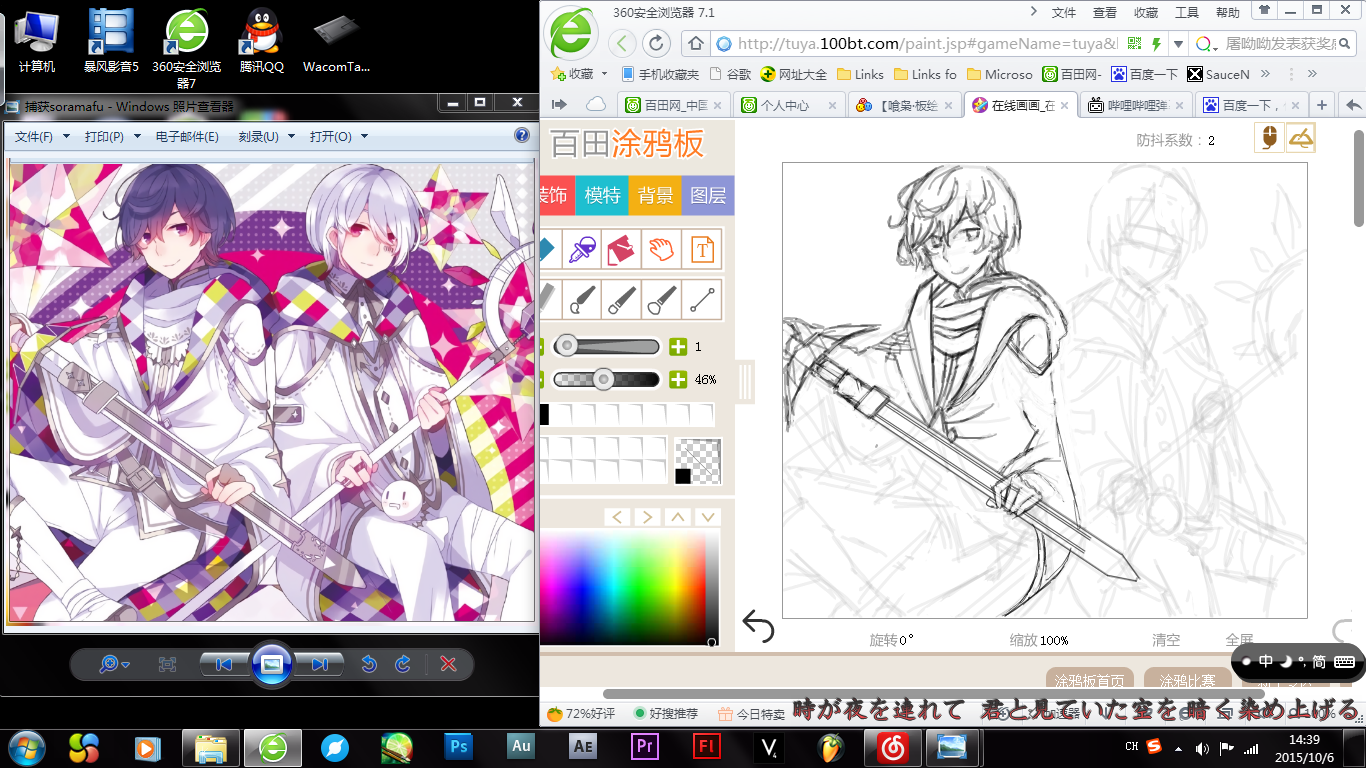Click the 涂鸦板首页 button
The image size is (1366, 768).
[1090, 680]
